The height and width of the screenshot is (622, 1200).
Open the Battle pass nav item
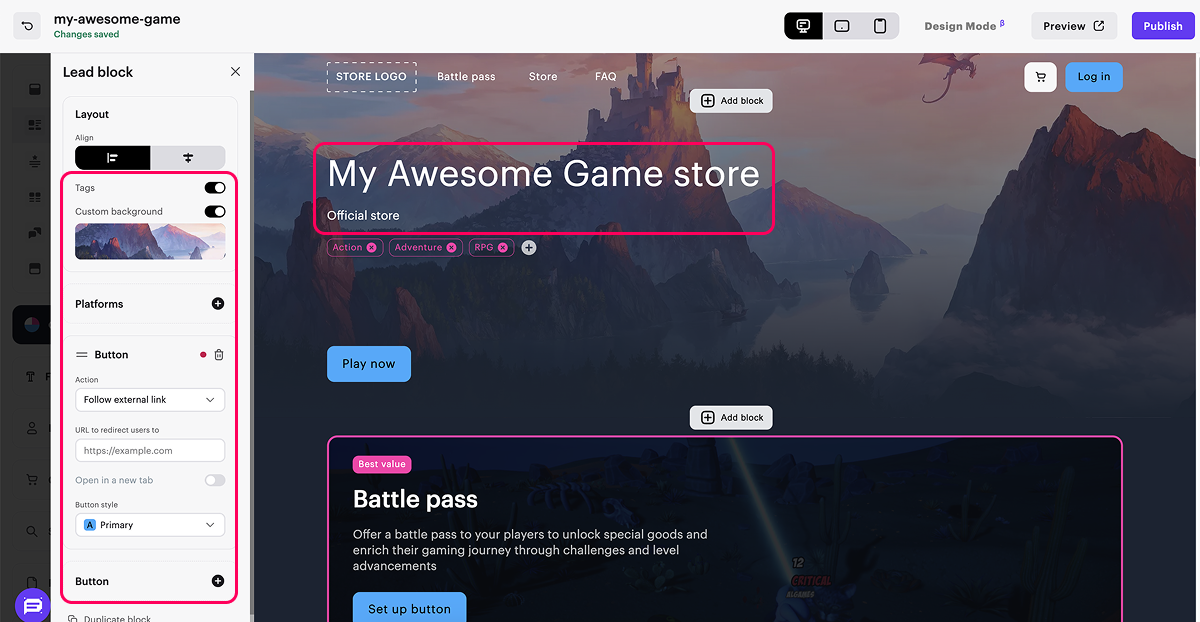(466, 77)
